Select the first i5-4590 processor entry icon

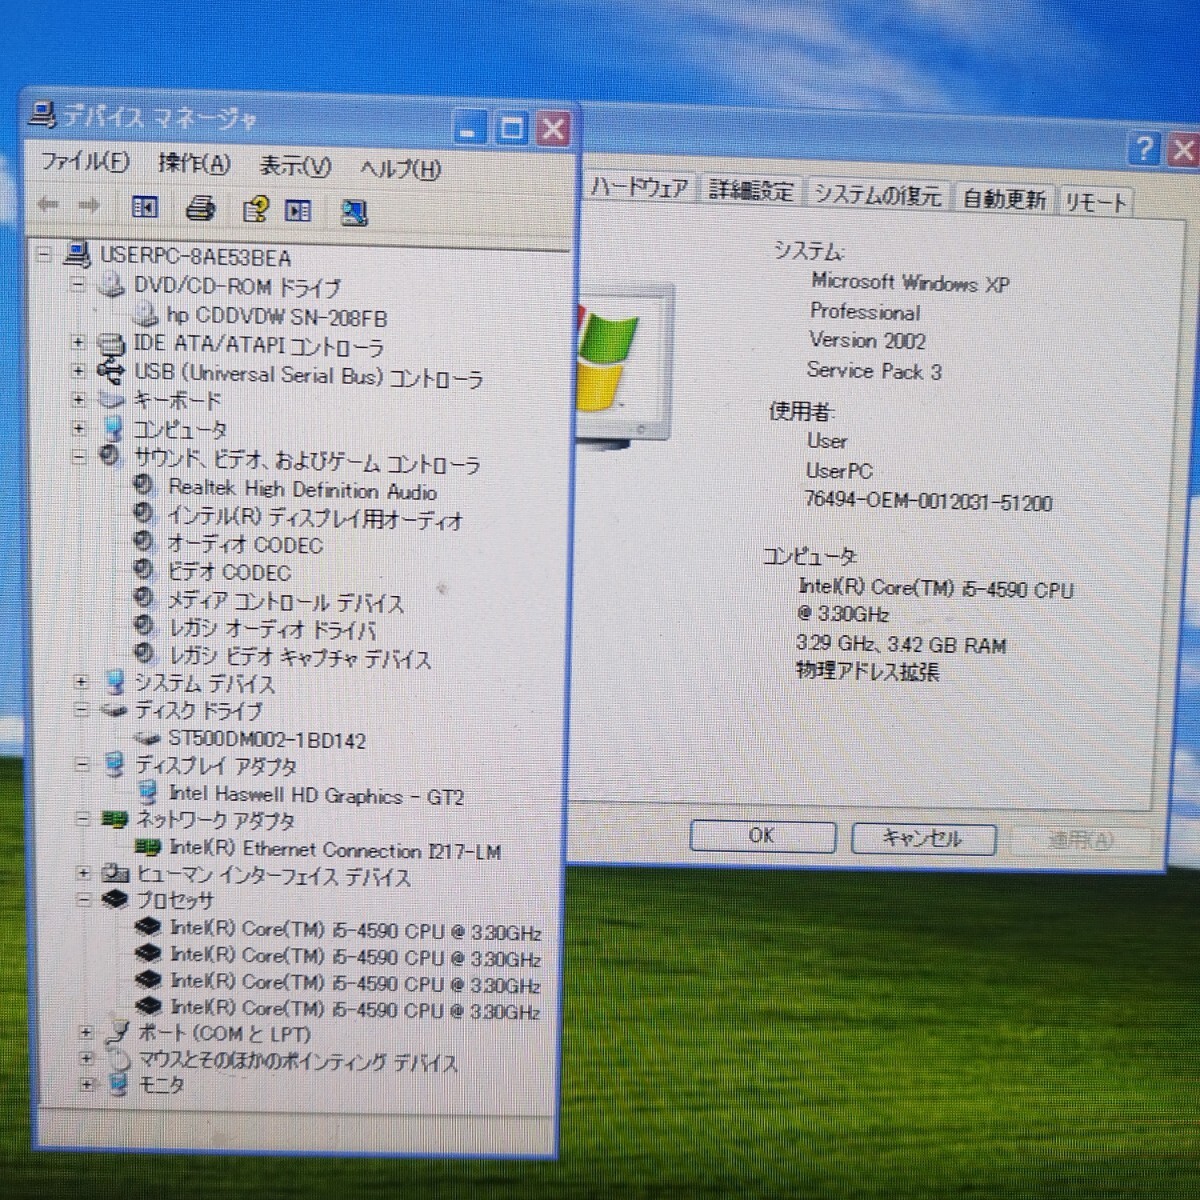point(148,929)
